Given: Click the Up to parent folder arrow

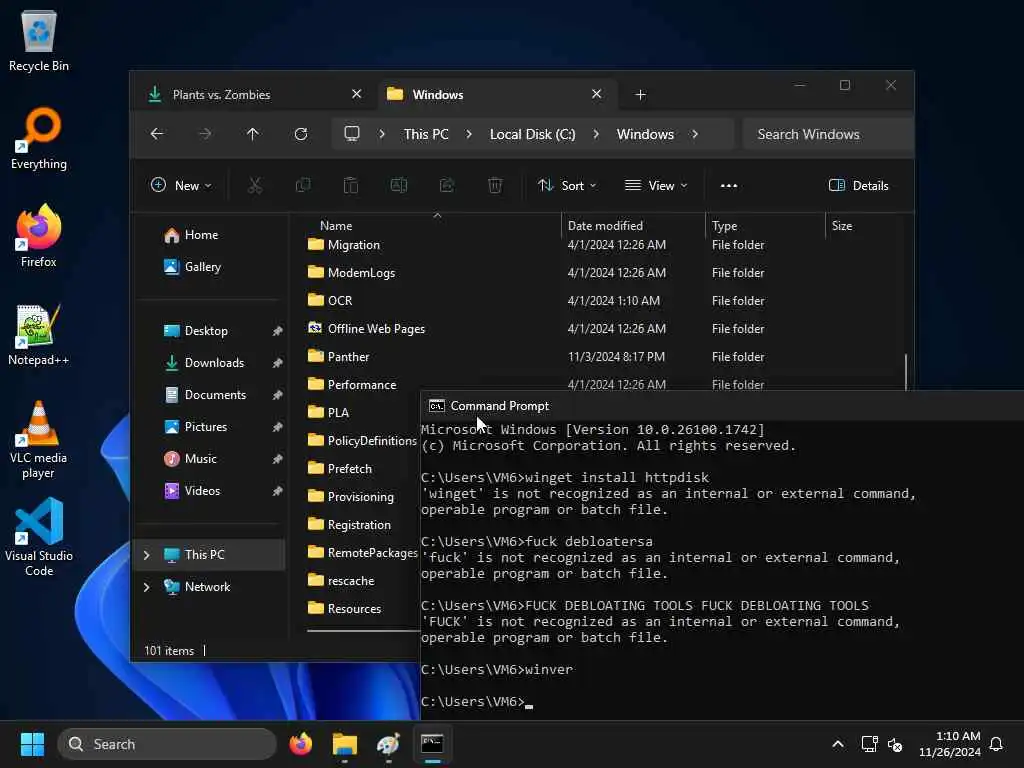Looking at the screenshot, I should tap(253, 134).
